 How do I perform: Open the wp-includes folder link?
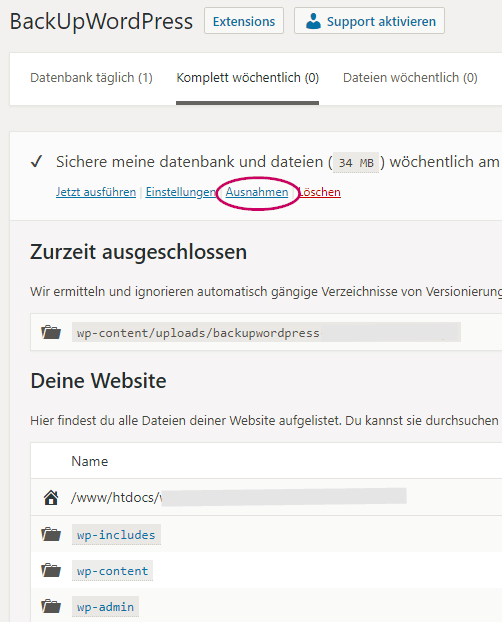(x=116, y=535)
